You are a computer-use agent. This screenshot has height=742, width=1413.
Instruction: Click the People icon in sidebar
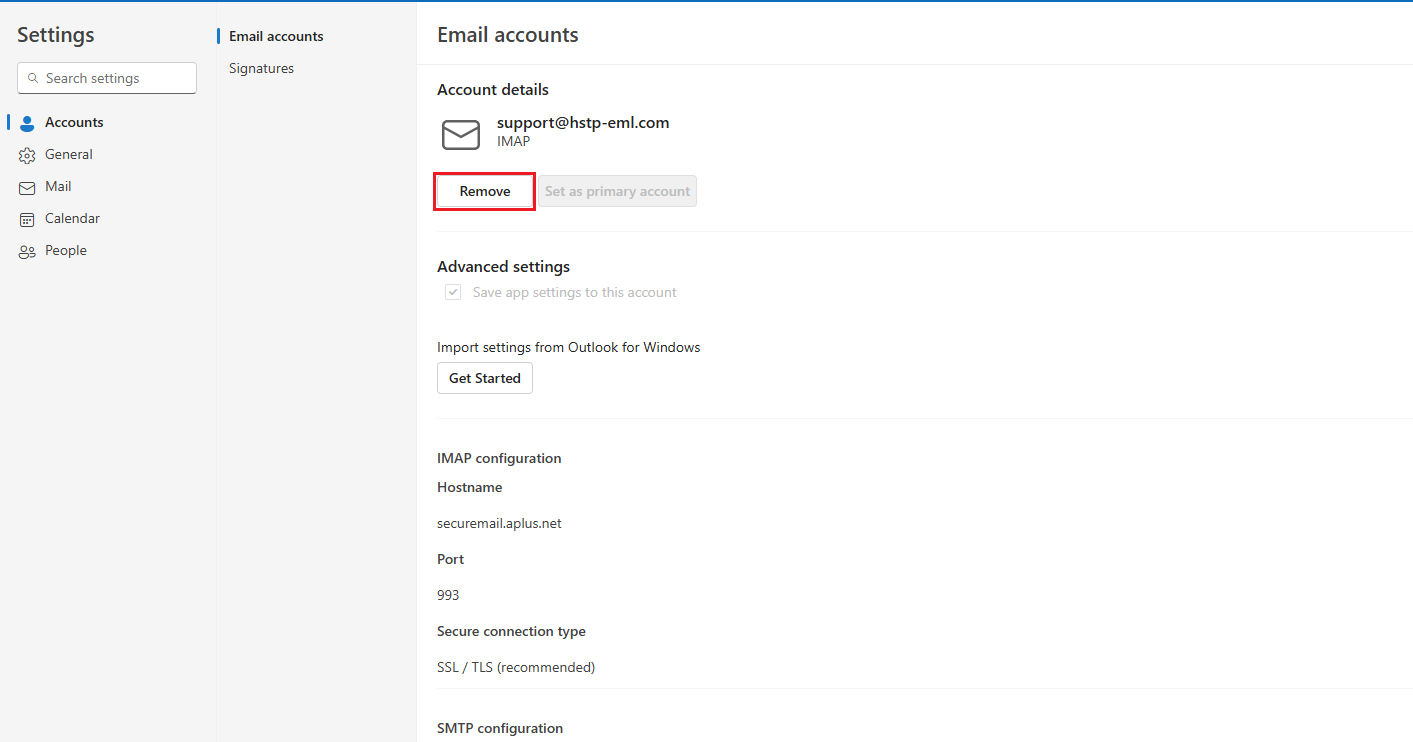coord(27,251)
